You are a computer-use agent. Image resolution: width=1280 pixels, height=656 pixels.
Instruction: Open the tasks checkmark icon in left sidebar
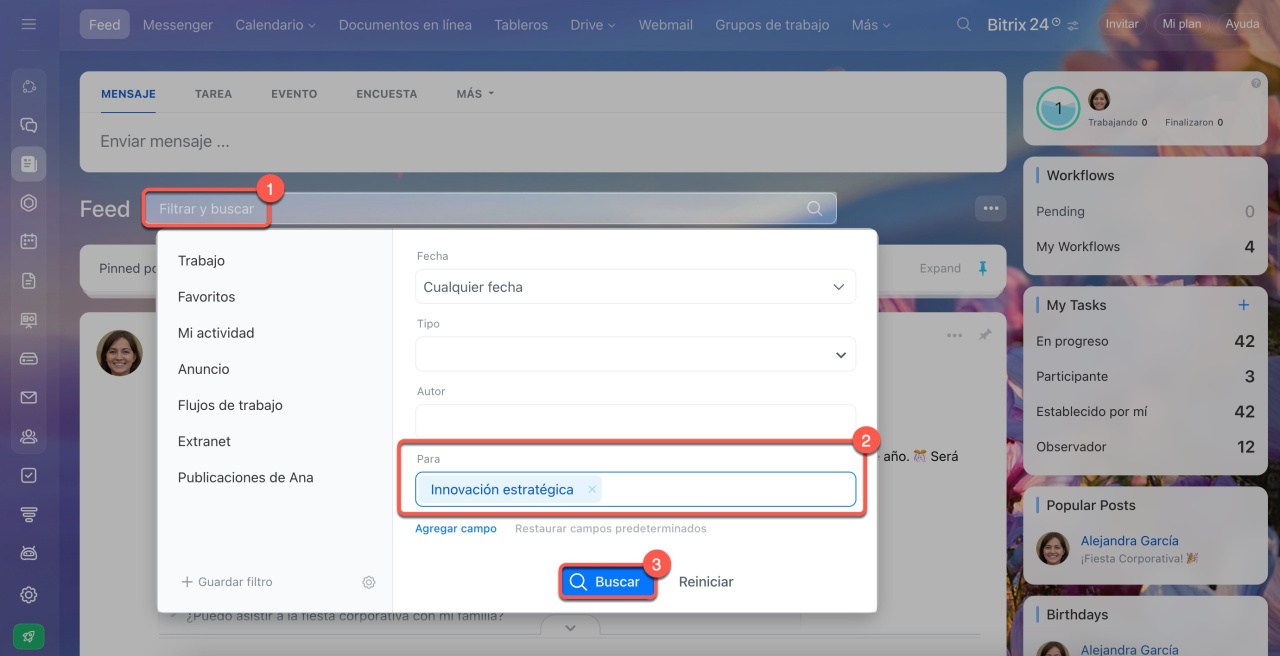tap(29, 476)
